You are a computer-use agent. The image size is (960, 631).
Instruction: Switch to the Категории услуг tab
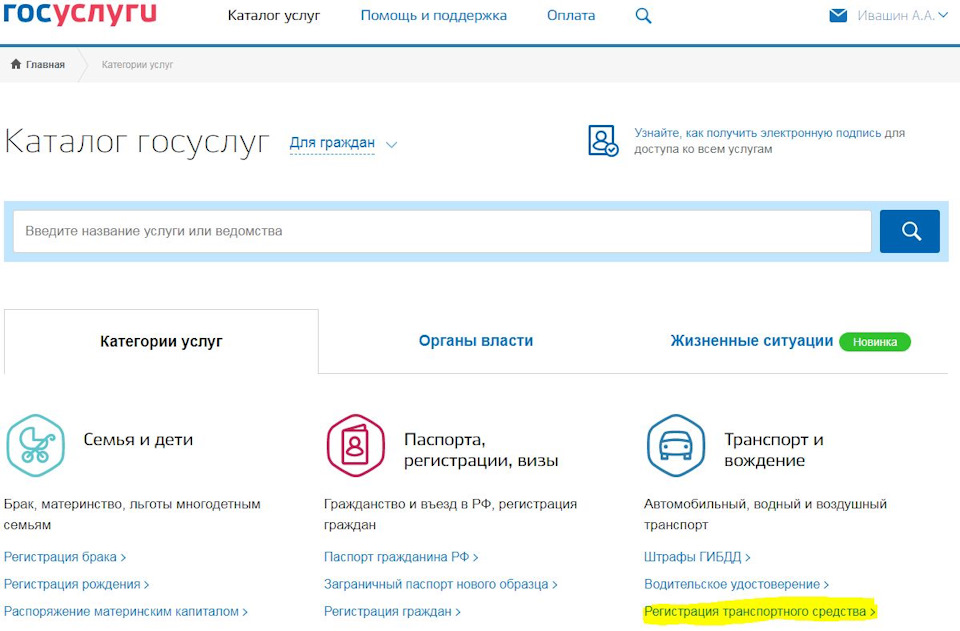click(x=161, y=341)
